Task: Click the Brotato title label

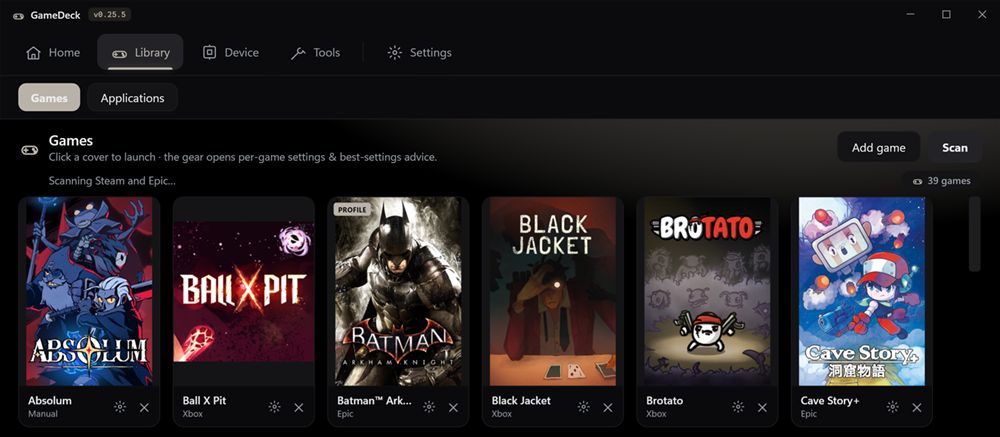Action: point(665,401)
